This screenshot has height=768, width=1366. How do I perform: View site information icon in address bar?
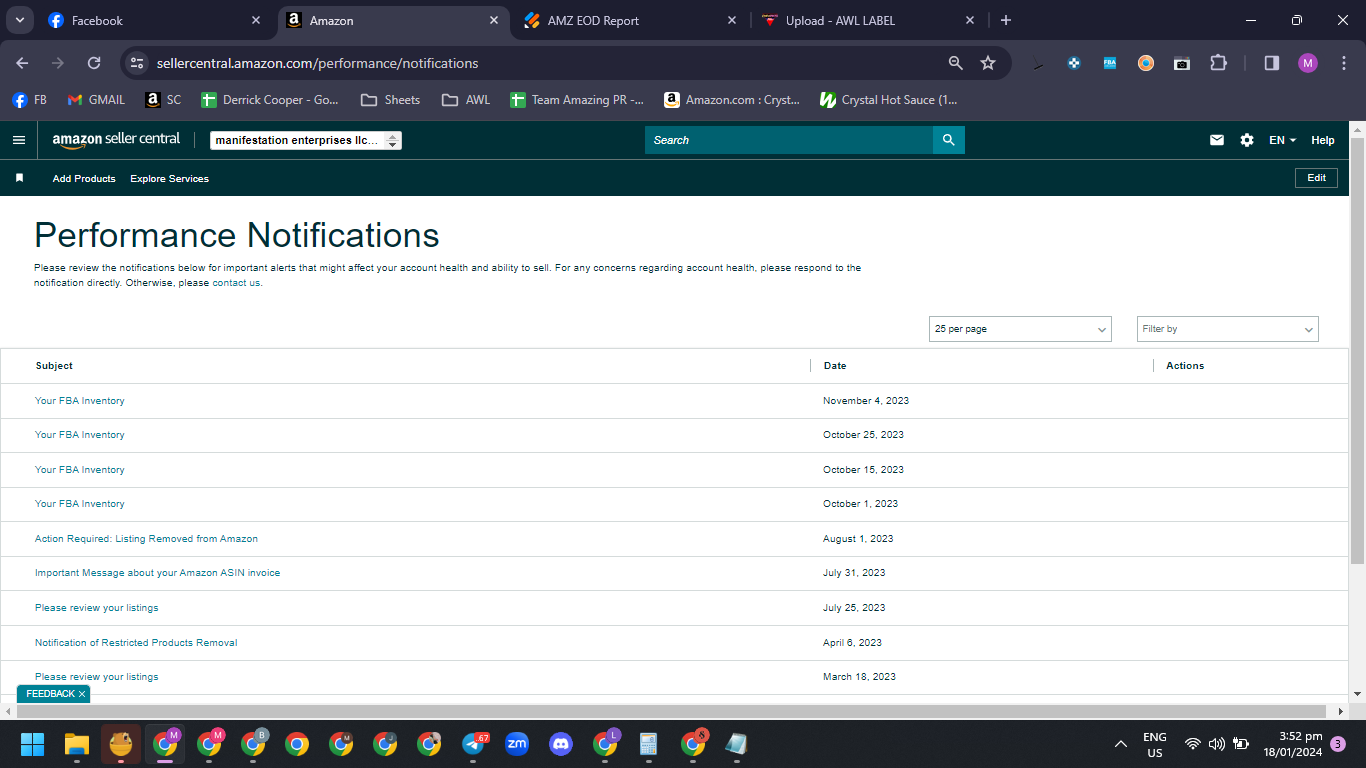pos(138,63)
